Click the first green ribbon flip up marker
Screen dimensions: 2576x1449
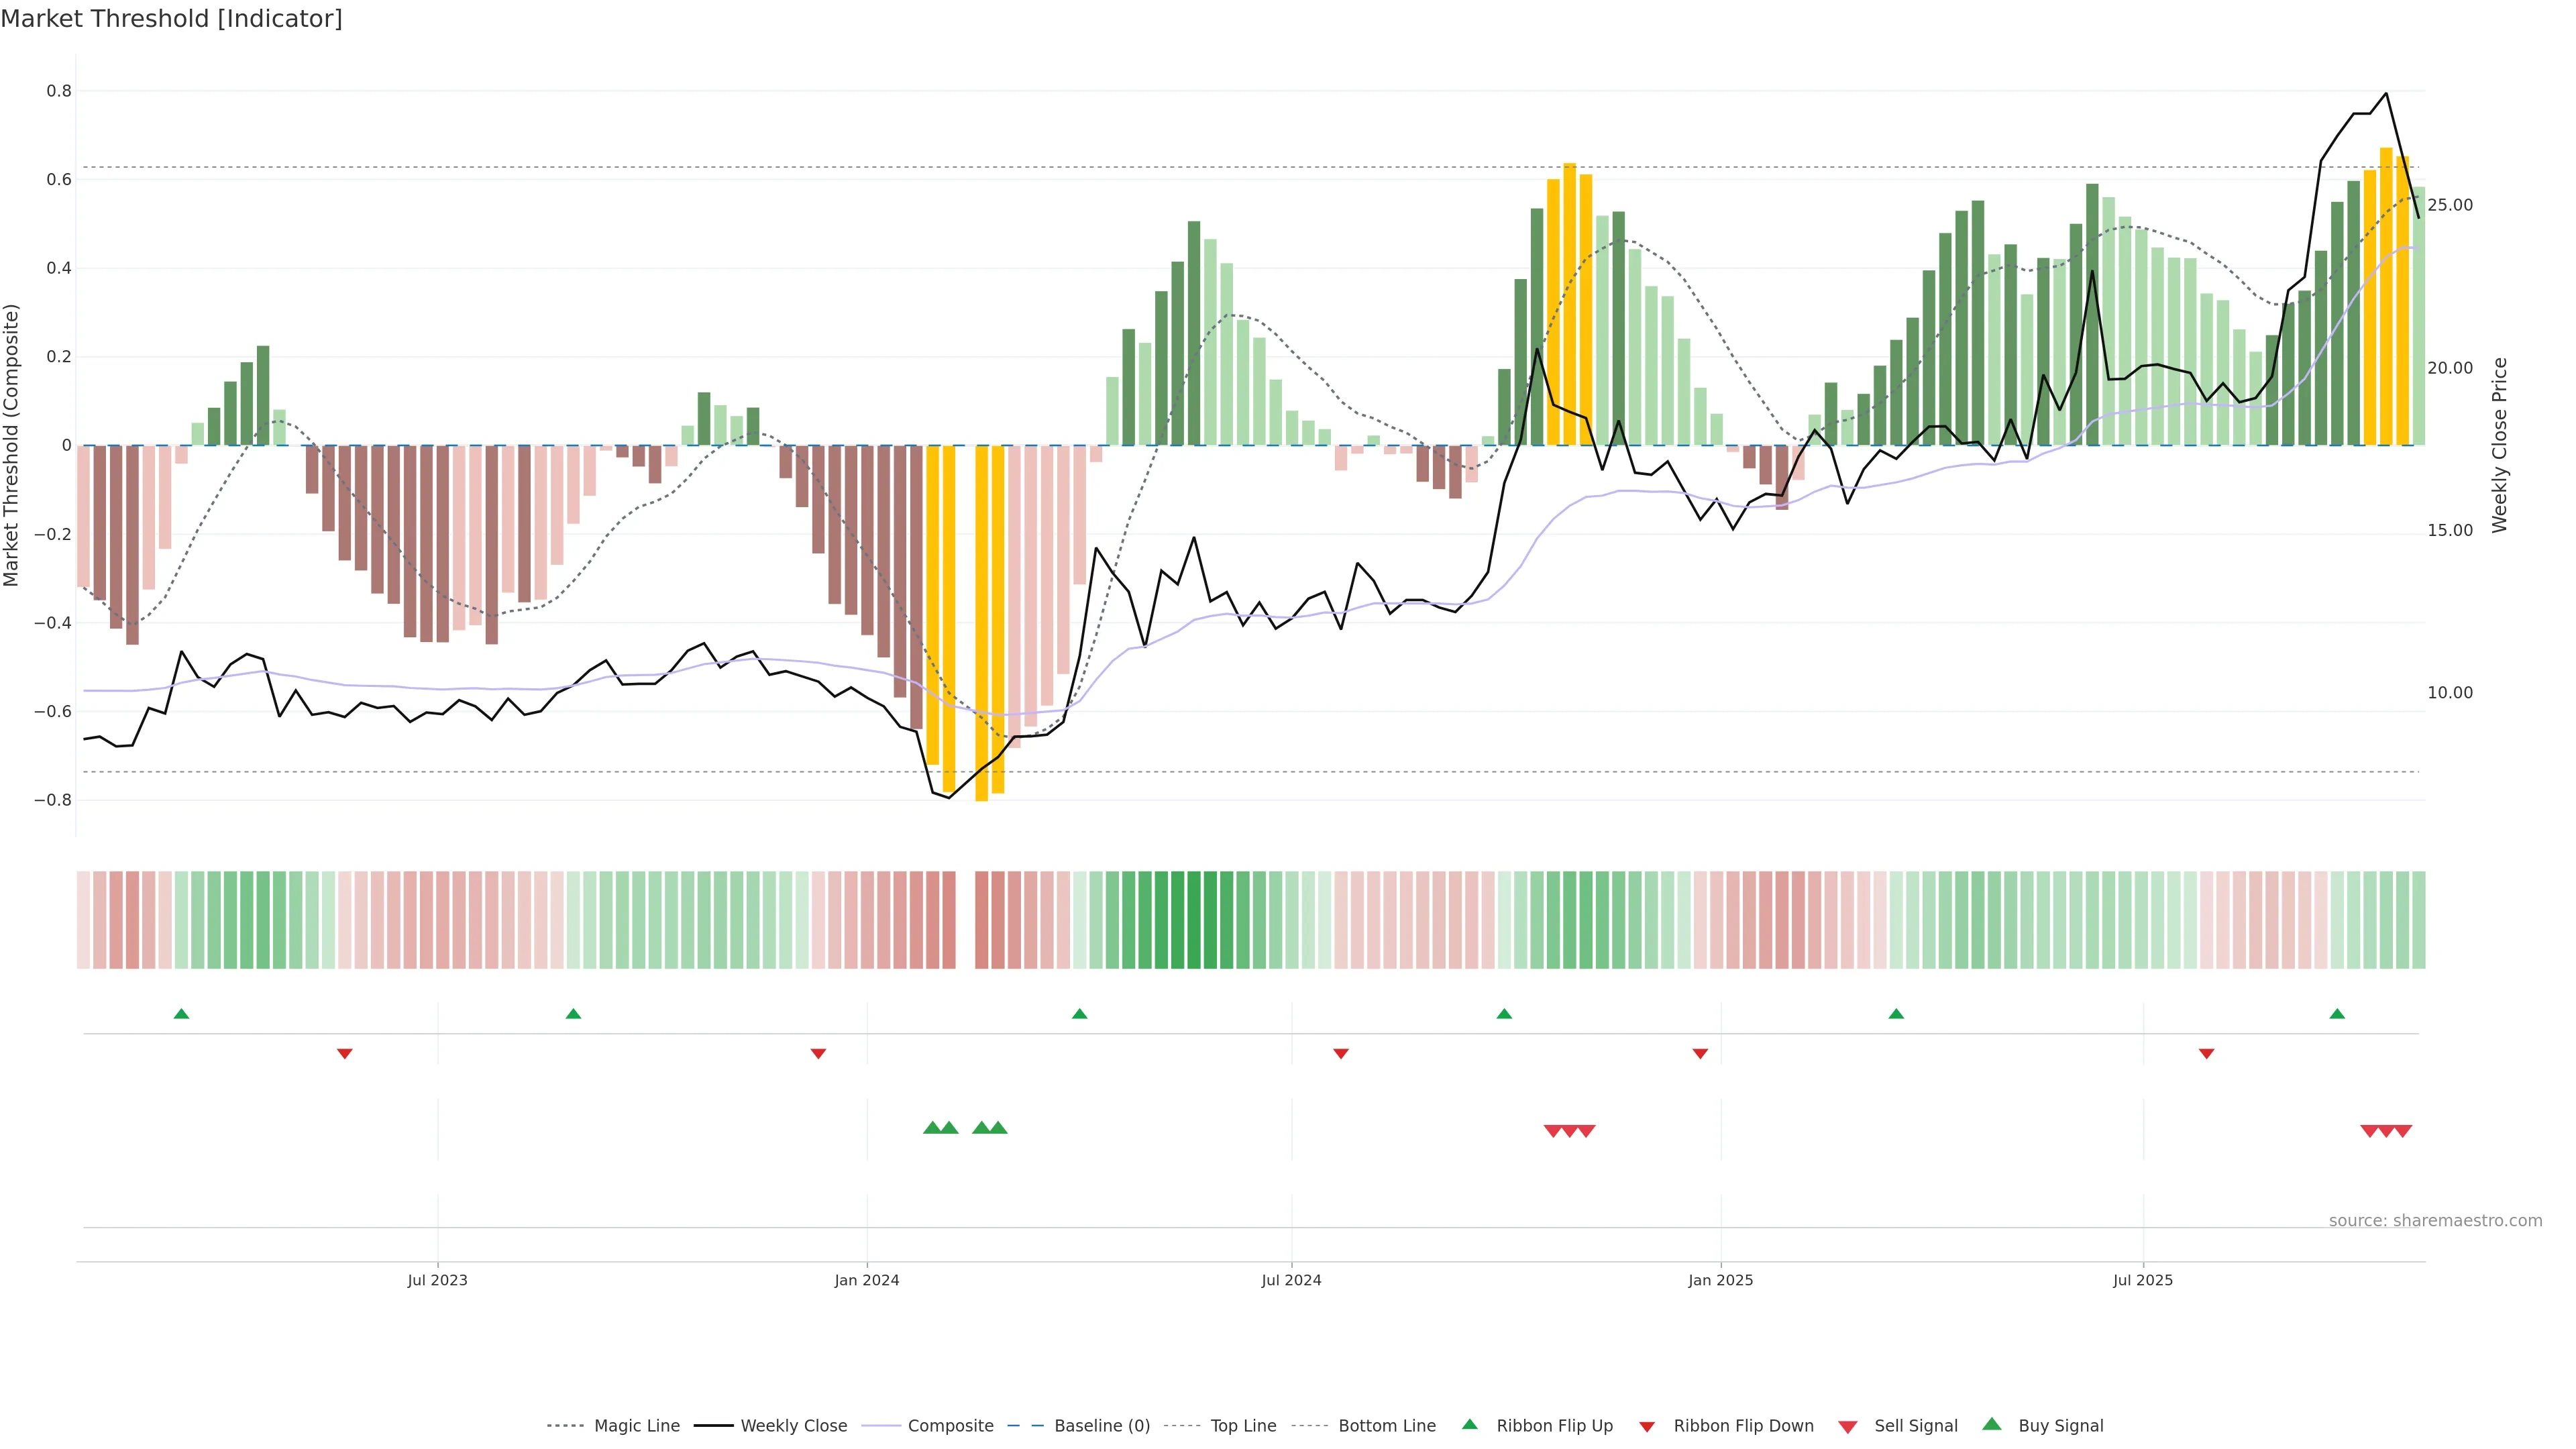[x=181, y=1014]
